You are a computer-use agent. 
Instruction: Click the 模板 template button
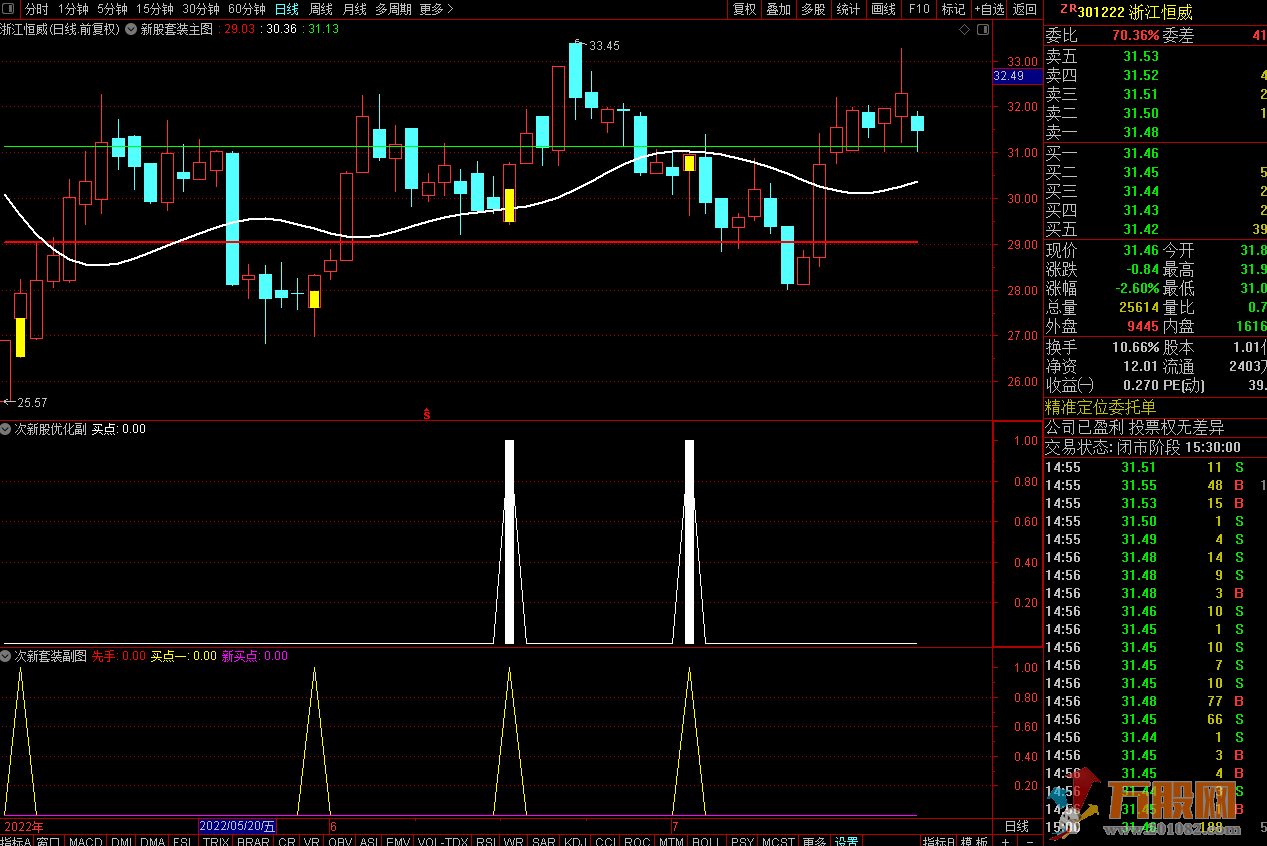coord(974,841)
